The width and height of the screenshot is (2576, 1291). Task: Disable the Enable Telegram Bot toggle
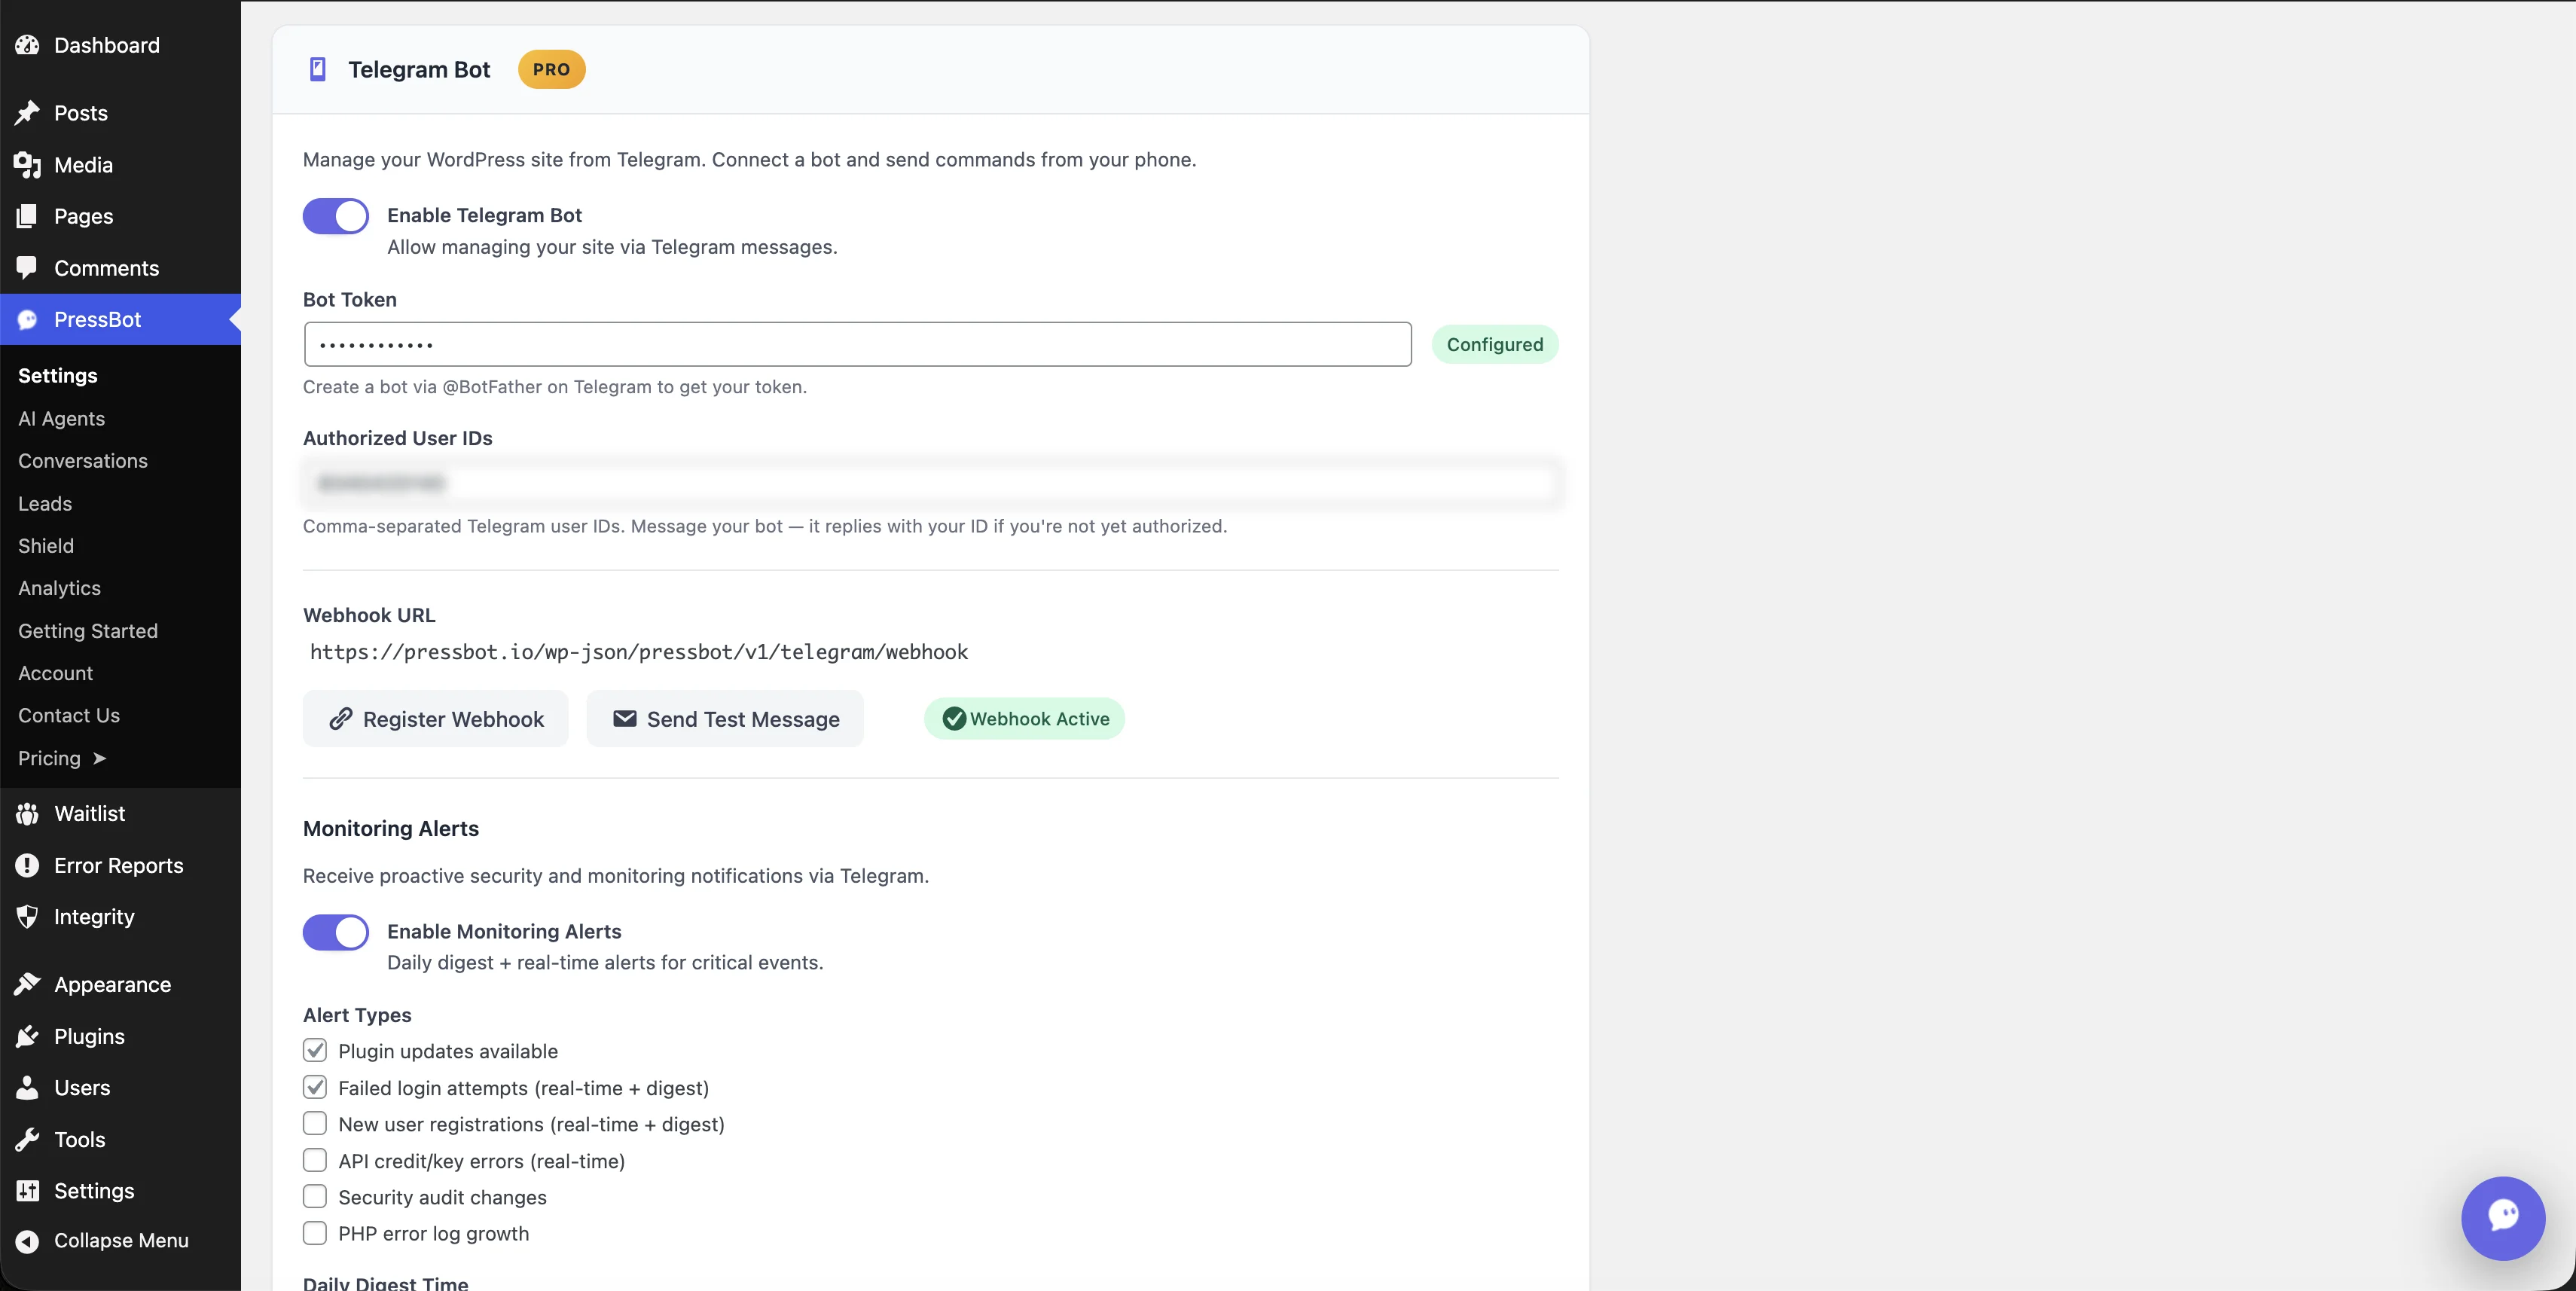point(335,215)
